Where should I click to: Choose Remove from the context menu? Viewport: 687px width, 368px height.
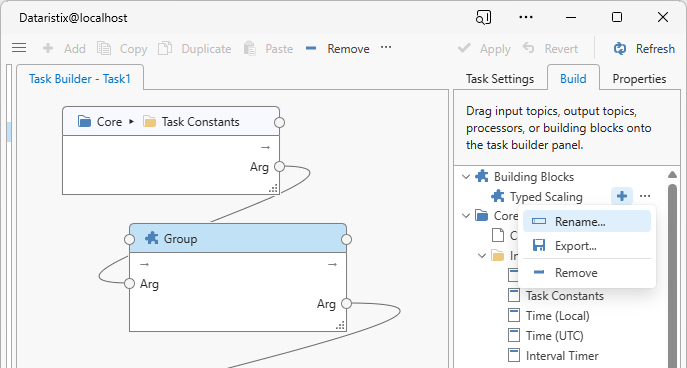tap(587, 272)
